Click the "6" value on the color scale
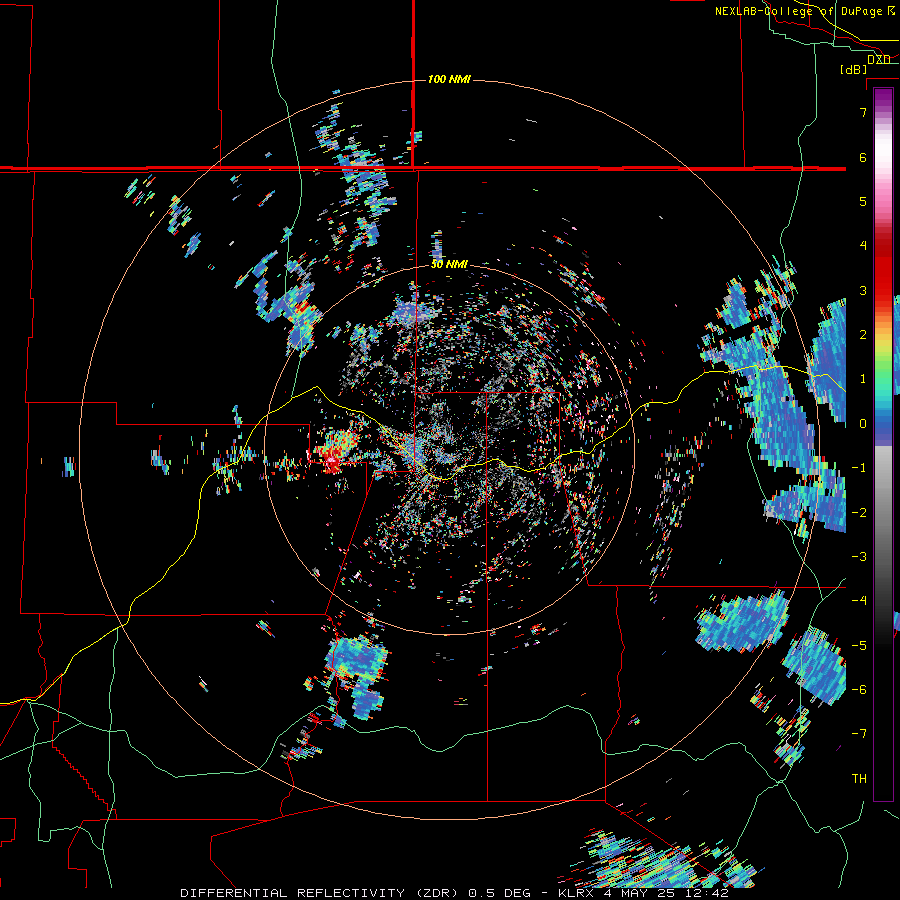Image resolution: width=900 pixels, height=900 pixels. pos(863,157)
